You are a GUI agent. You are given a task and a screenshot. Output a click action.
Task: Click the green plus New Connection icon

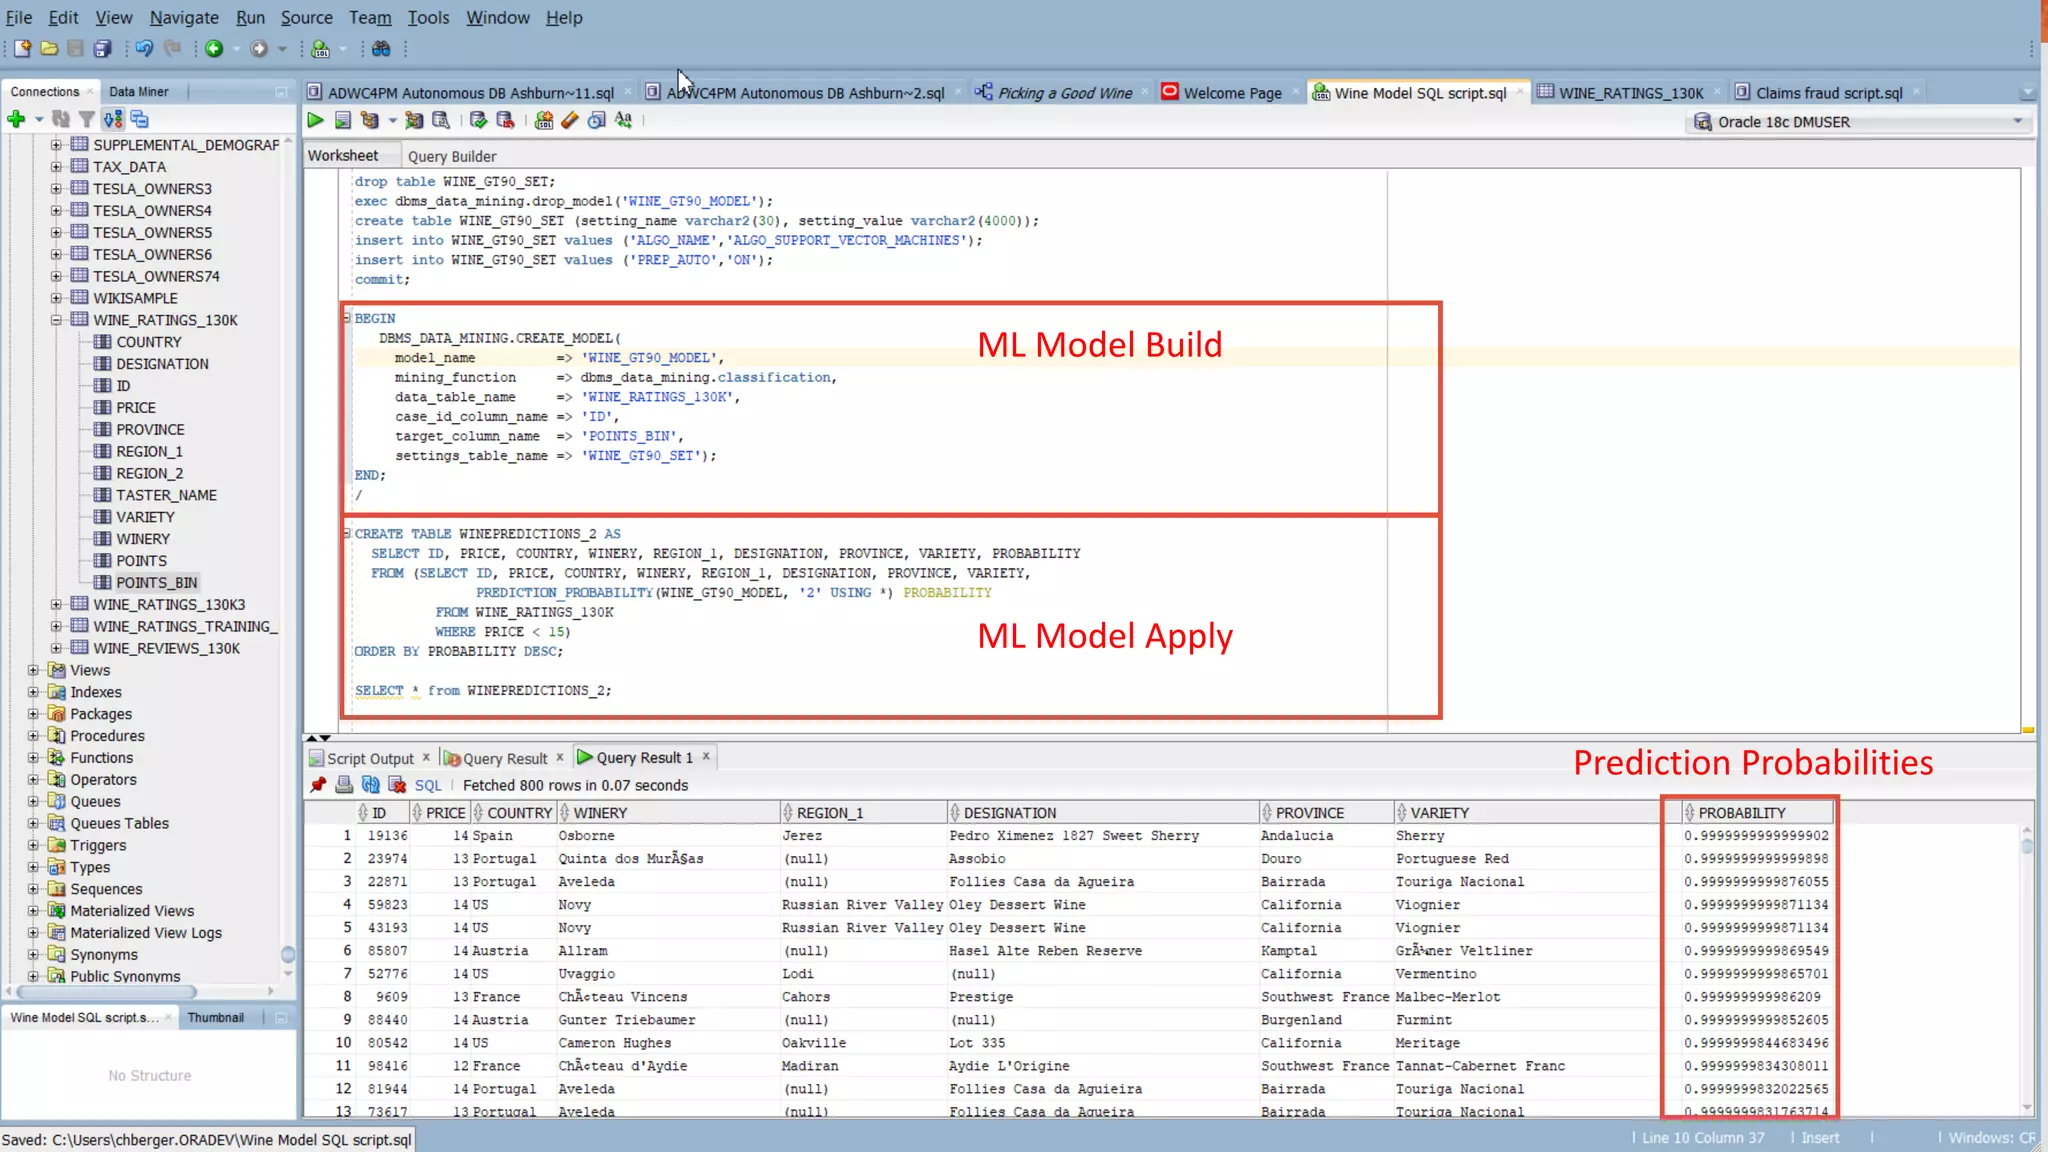(x=16, y=119)
